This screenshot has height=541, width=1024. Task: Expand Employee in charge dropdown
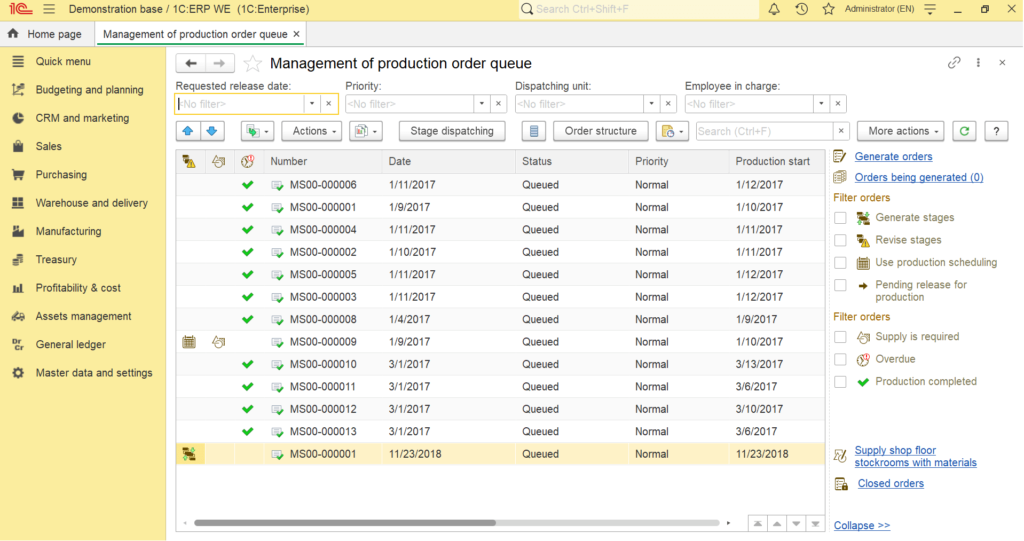[821, 104]
